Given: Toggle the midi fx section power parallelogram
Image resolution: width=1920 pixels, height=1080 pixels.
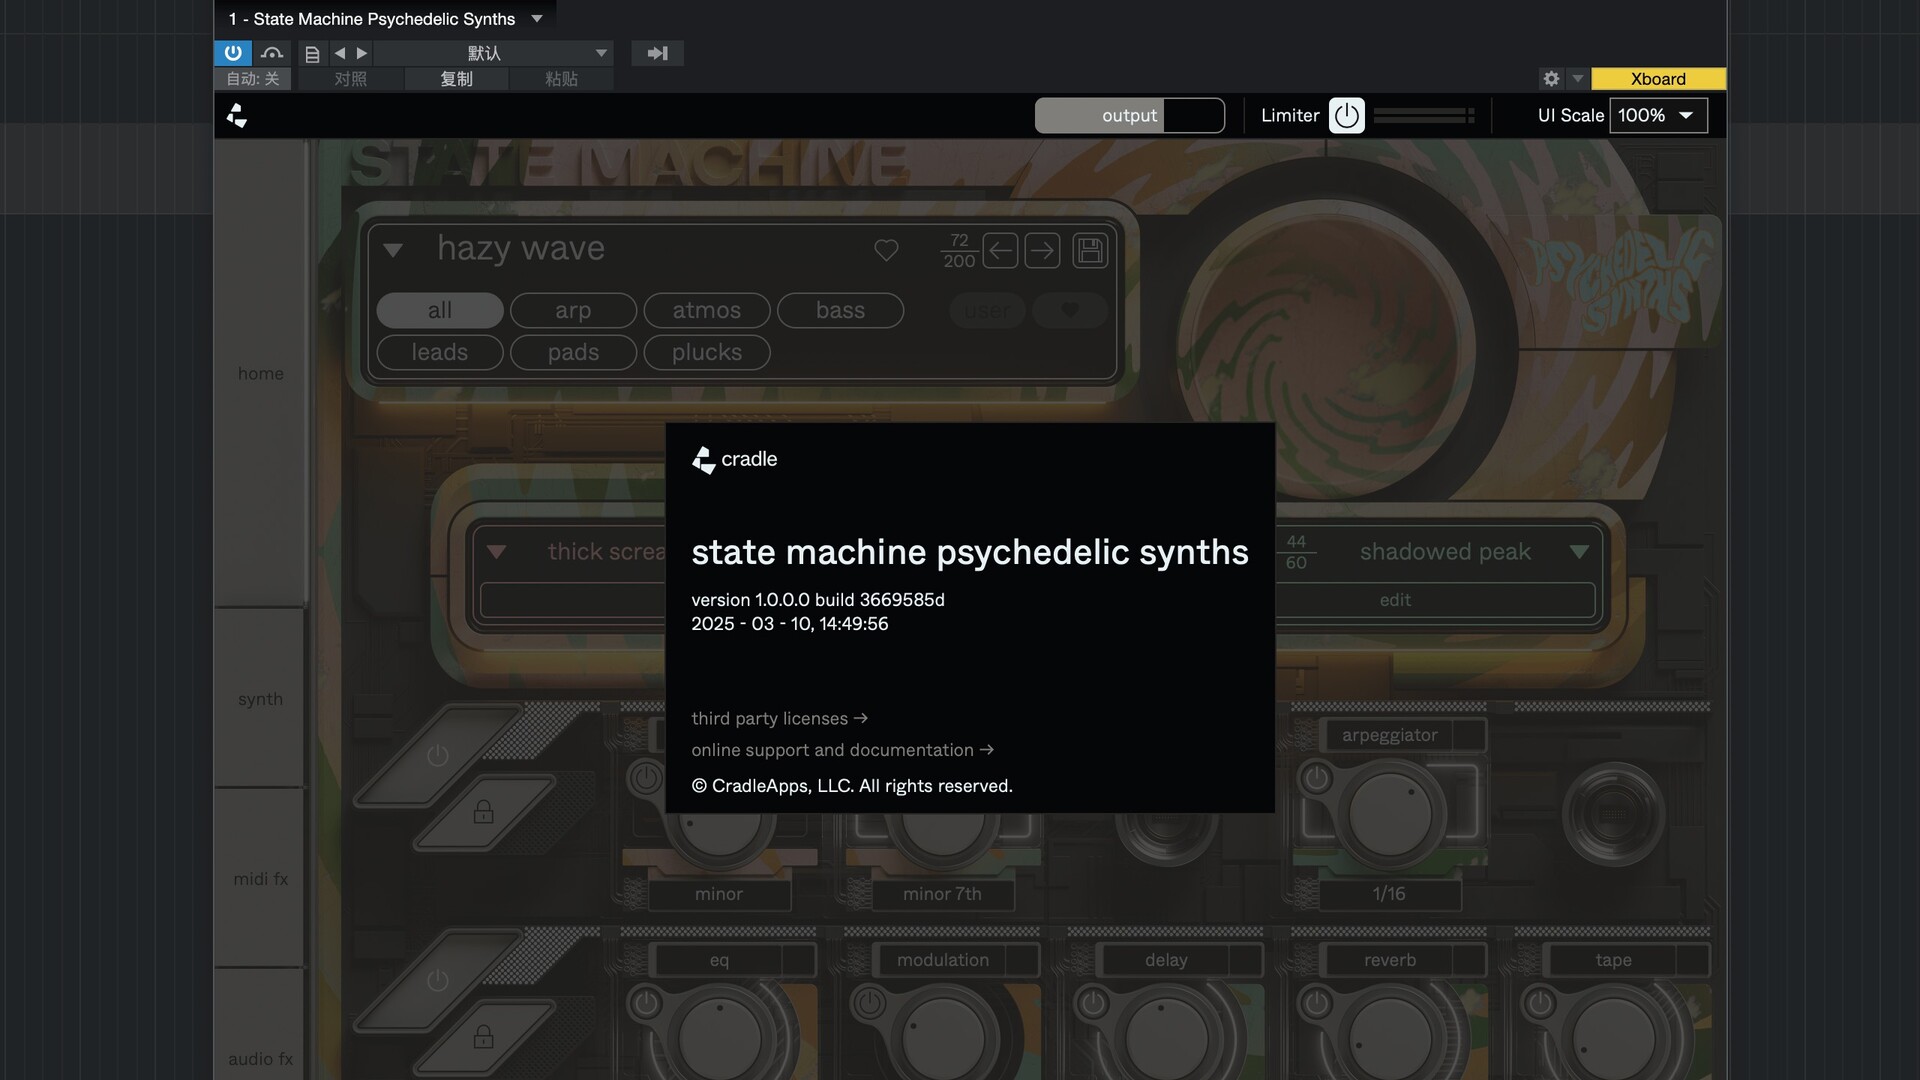Looking at the screenshot, I should pyautogui.click(x=438, y=755).
